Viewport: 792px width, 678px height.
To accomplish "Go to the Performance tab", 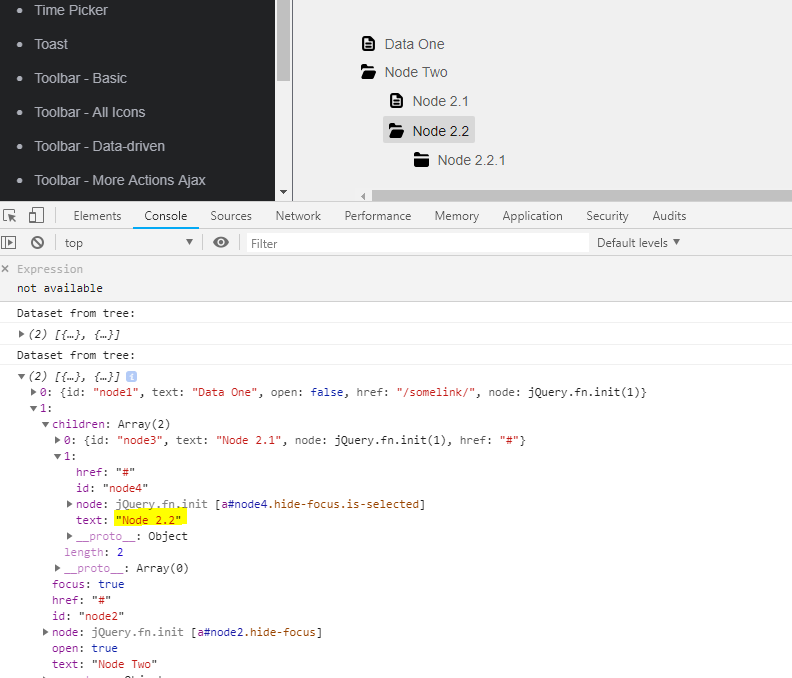I will tap(378, 216).
